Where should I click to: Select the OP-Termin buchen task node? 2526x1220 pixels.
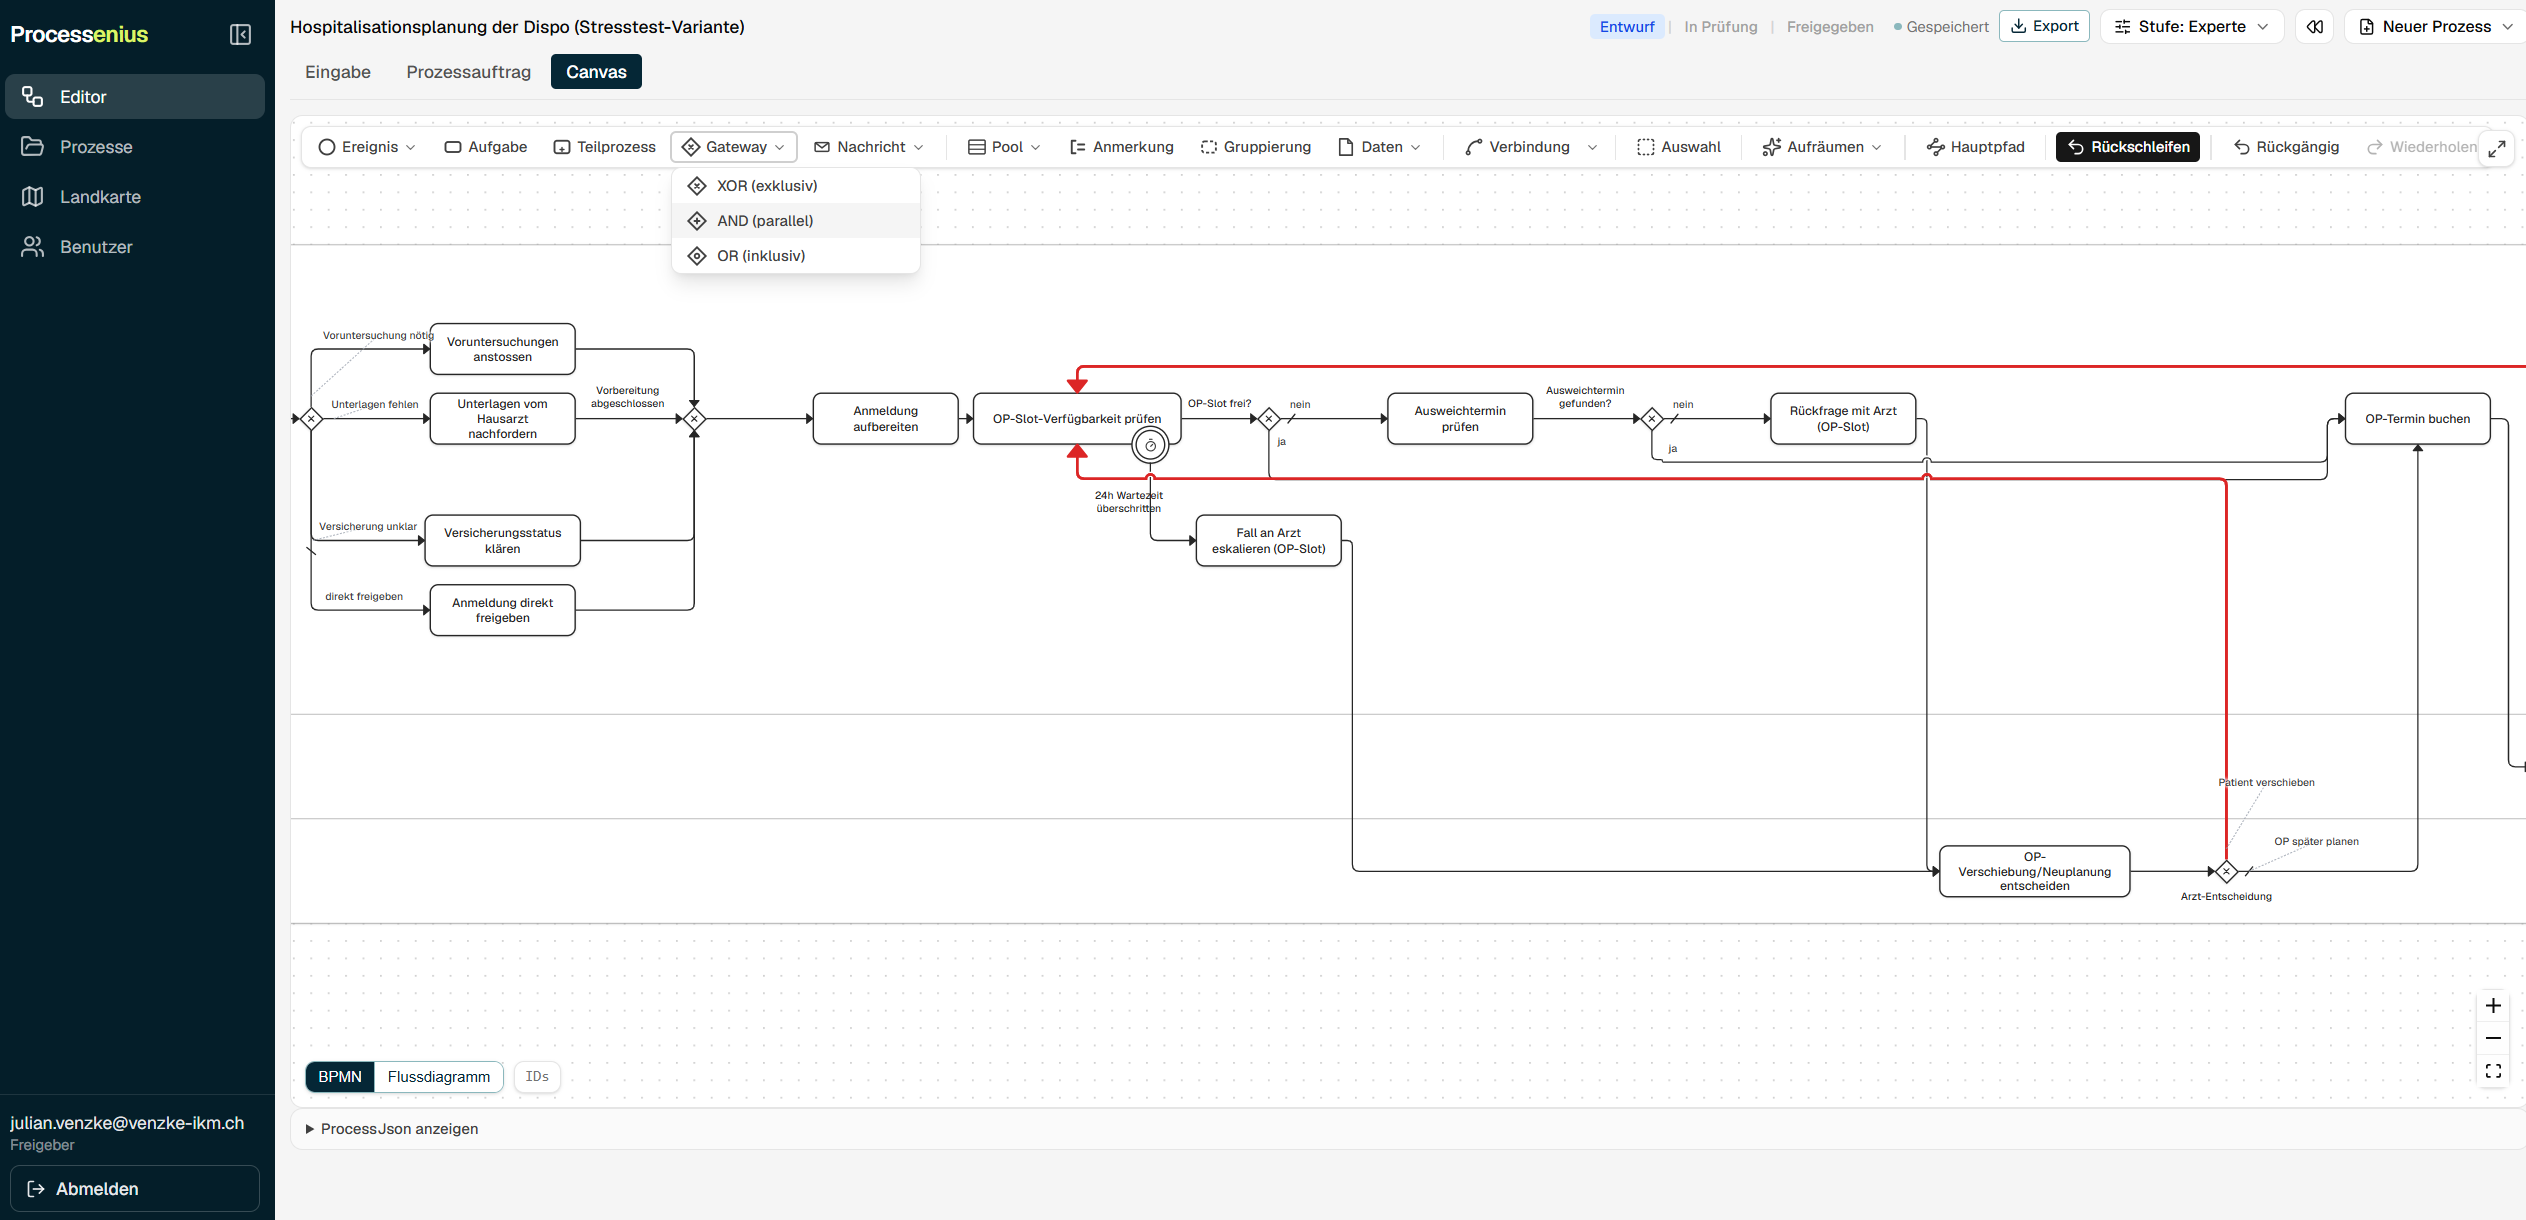[x=2417, y=419]
